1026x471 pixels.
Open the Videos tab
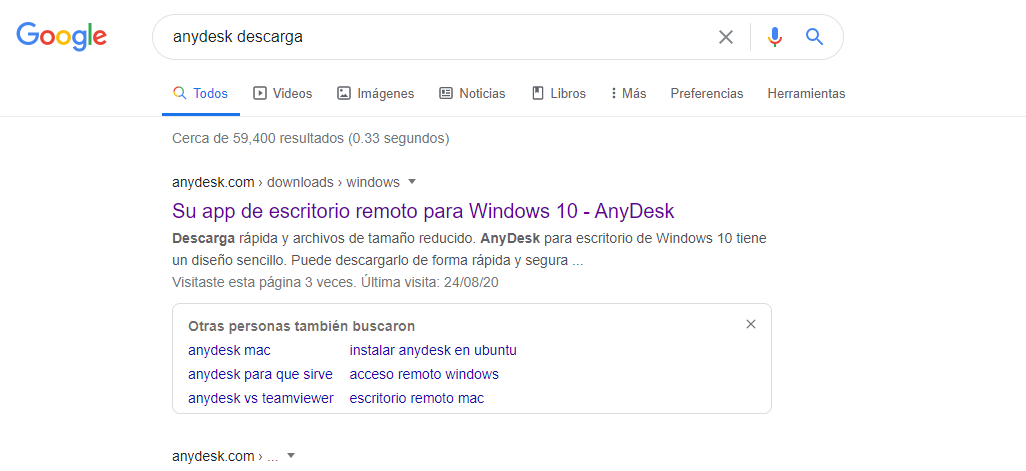(x=282, y=93)
